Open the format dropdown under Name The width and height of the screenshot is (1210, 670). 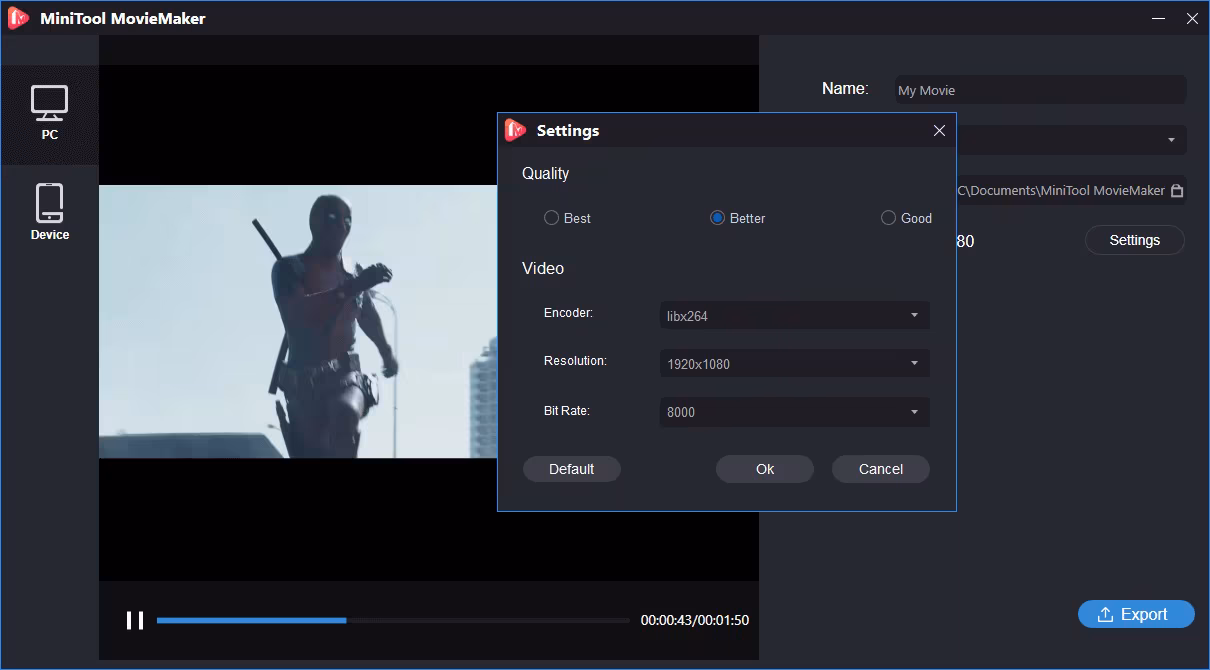pos(1070,140)
